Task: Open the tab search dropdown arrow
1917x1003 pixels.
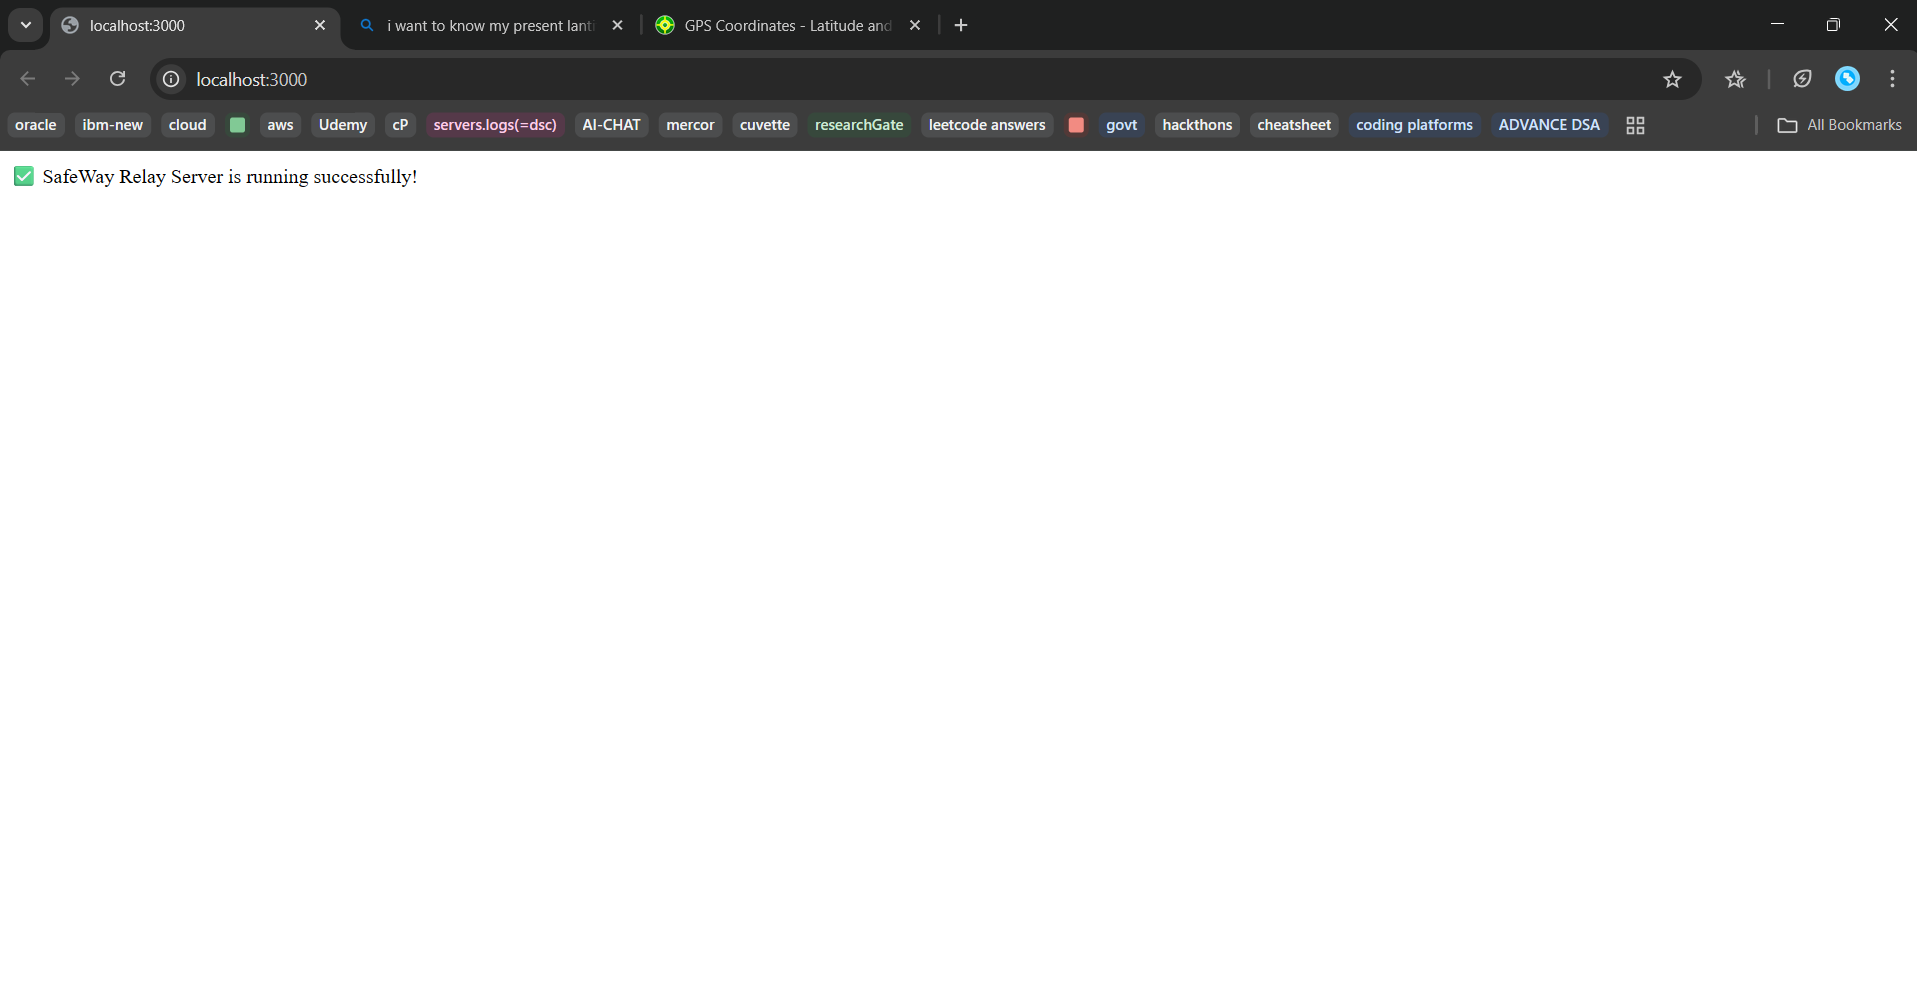Action: [x=26, y=25]
